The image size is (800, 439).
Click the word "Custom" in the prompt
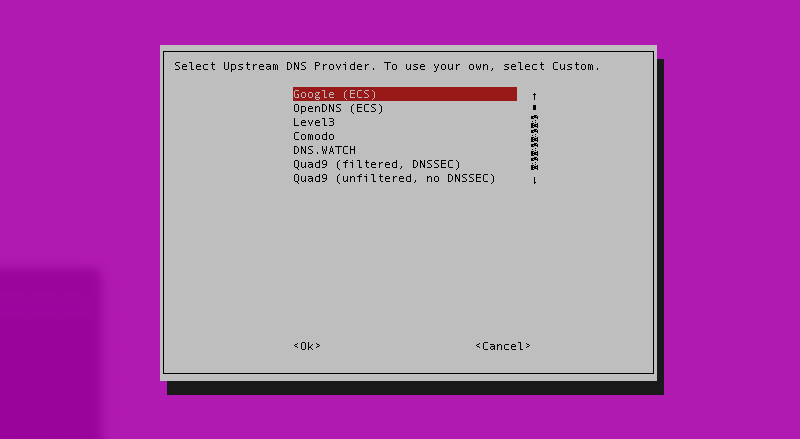[x=573, y=66]
